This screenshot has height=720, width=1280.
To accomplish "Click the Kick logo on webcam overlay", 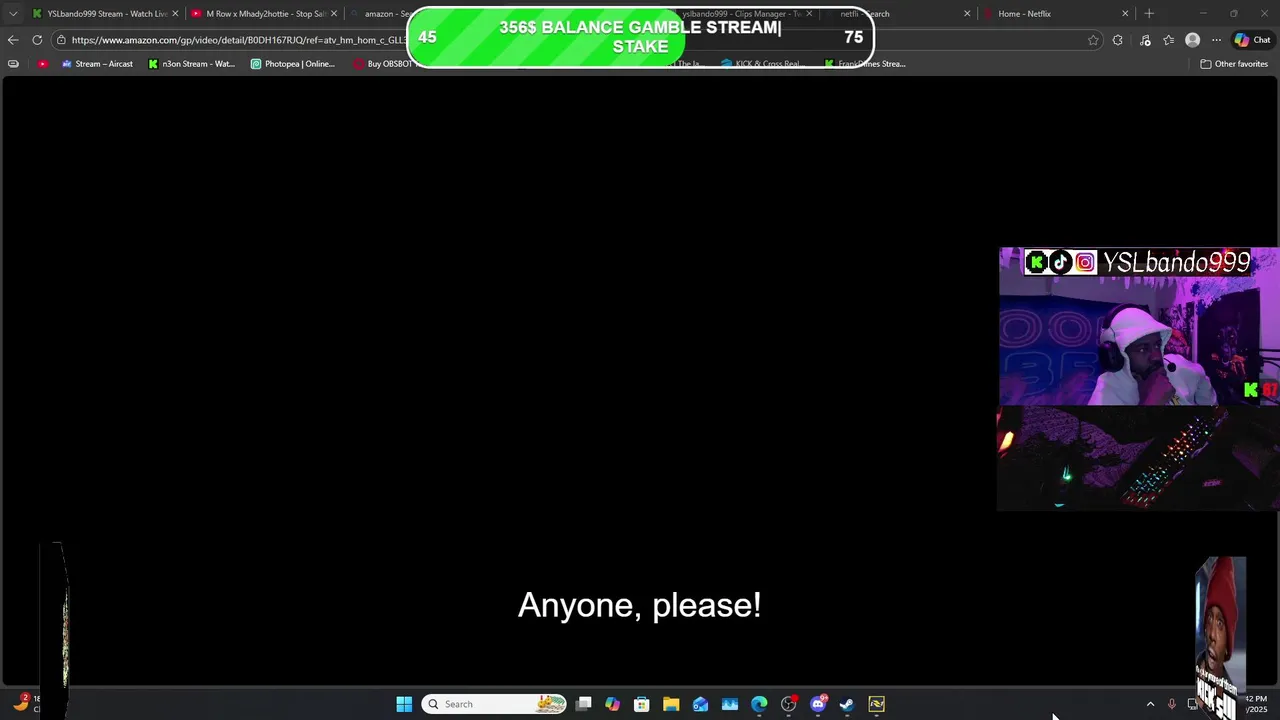I will pos(1037,263).
